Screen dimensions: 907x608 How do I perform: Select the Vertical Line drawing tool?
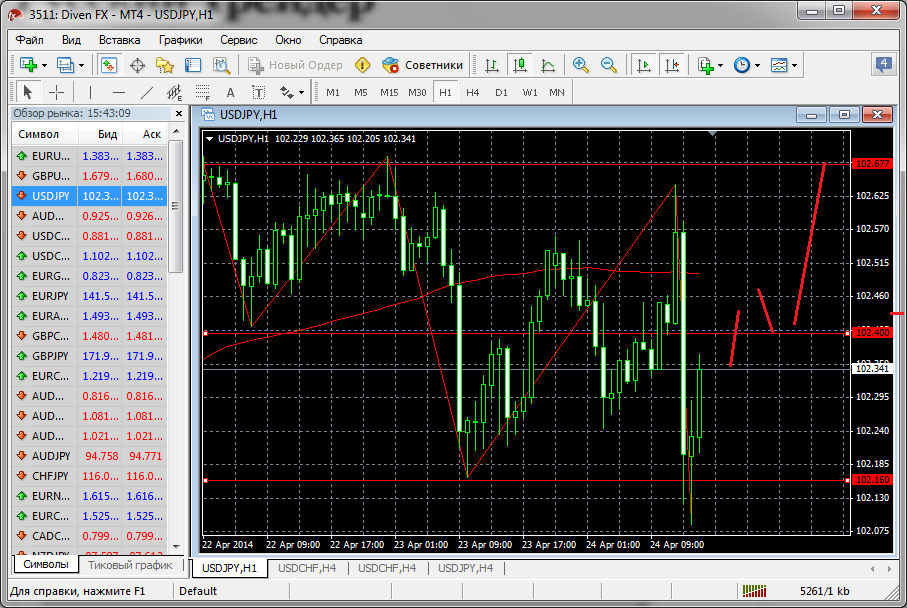point(90,92)
